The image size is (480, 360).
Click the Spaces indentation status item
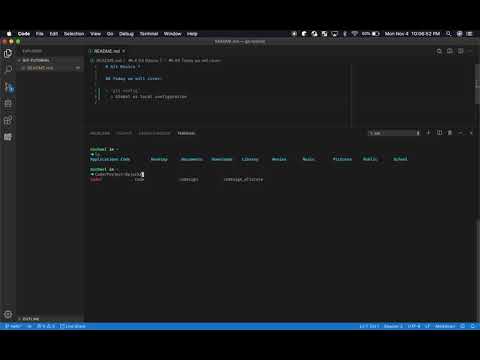point(393,326)
